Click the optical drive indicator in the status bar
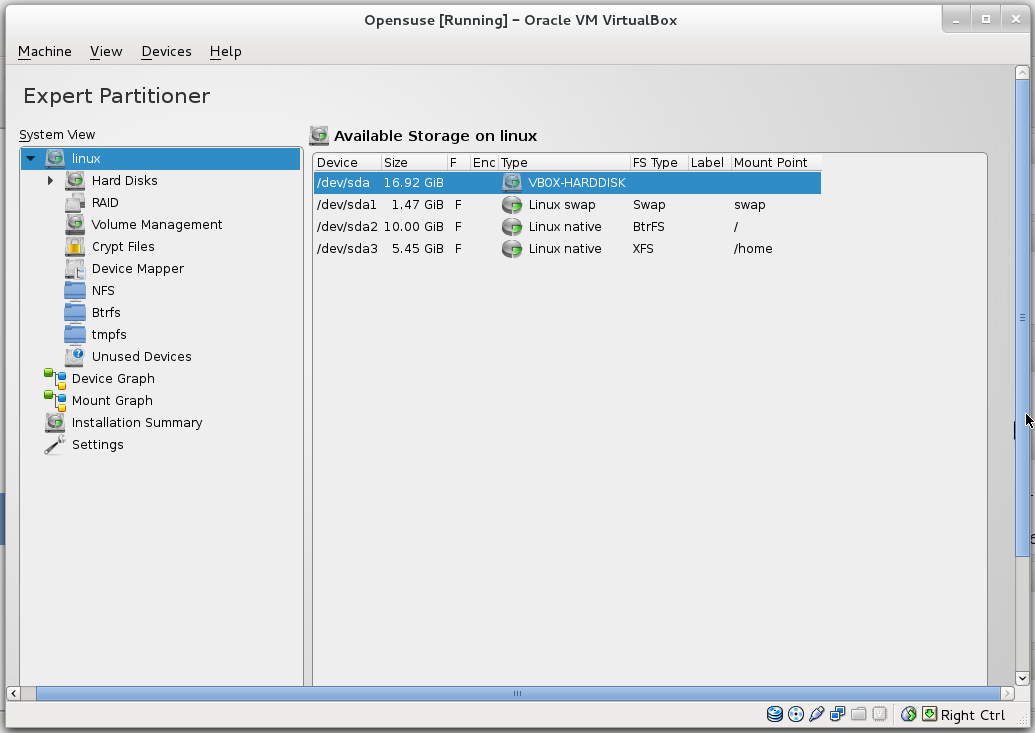The image size is (1035, 733). click(x=796, y=714)
